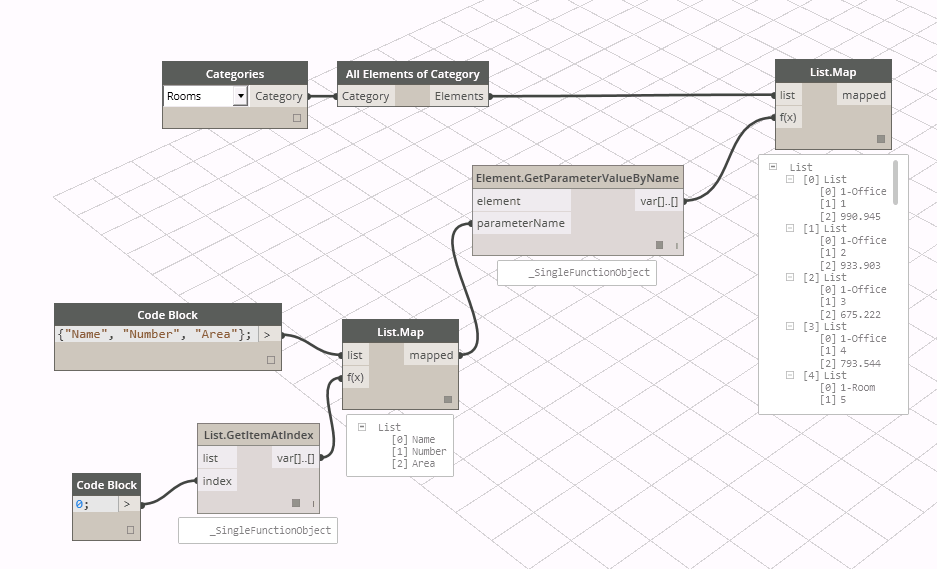This screenshot has width=937, height=569.
Task: Click preview icon on lower List.Map node
Action: [x=448, y=399]
